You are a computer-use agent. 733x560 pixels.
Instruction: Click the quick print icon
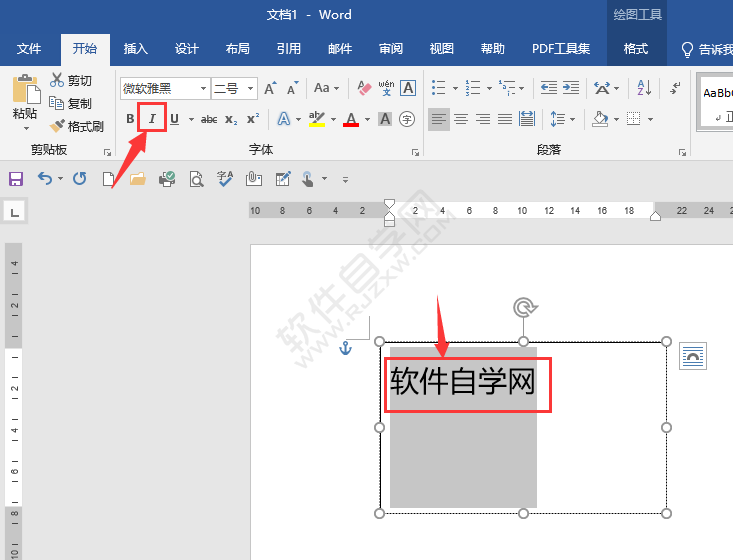[x=167, y=179]
